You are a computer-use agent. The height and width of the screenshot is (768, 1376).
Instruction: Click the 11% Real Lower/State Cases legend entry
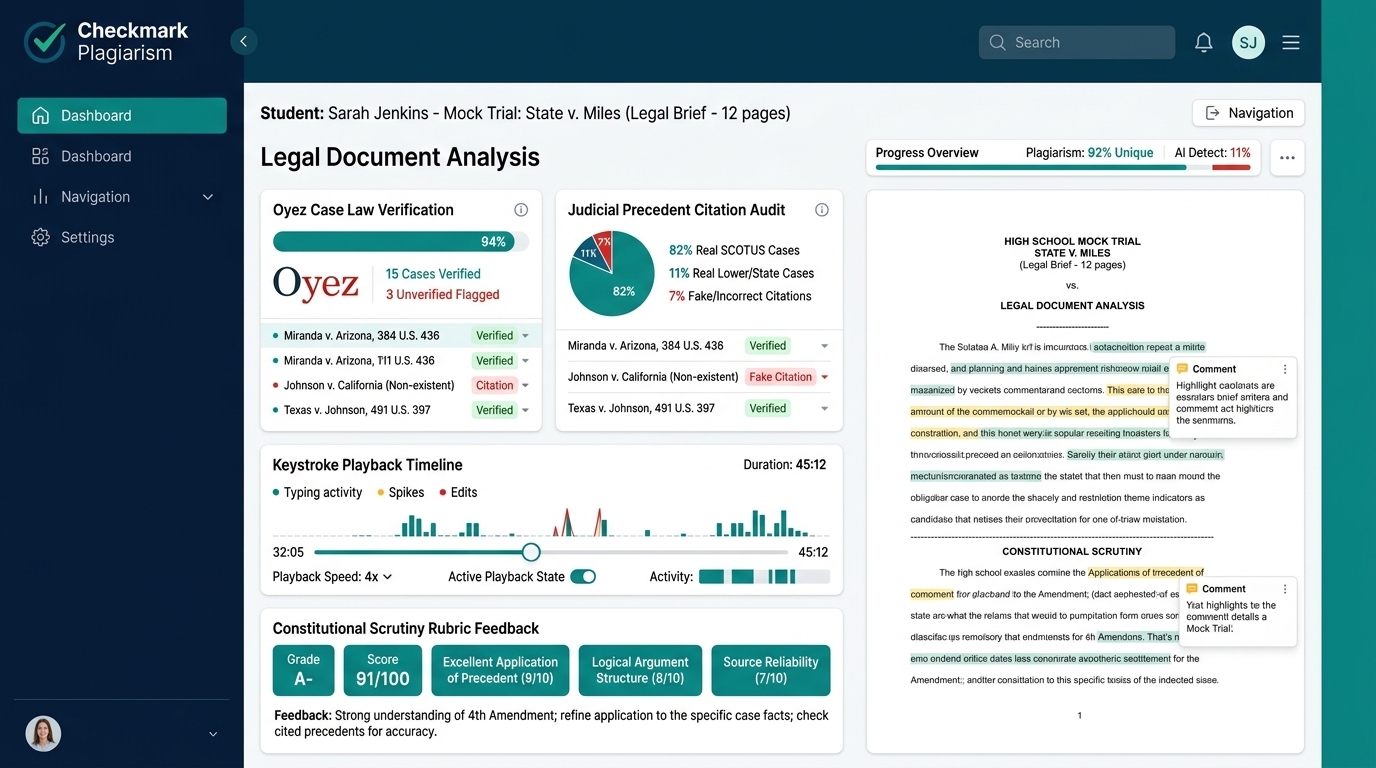741,273
